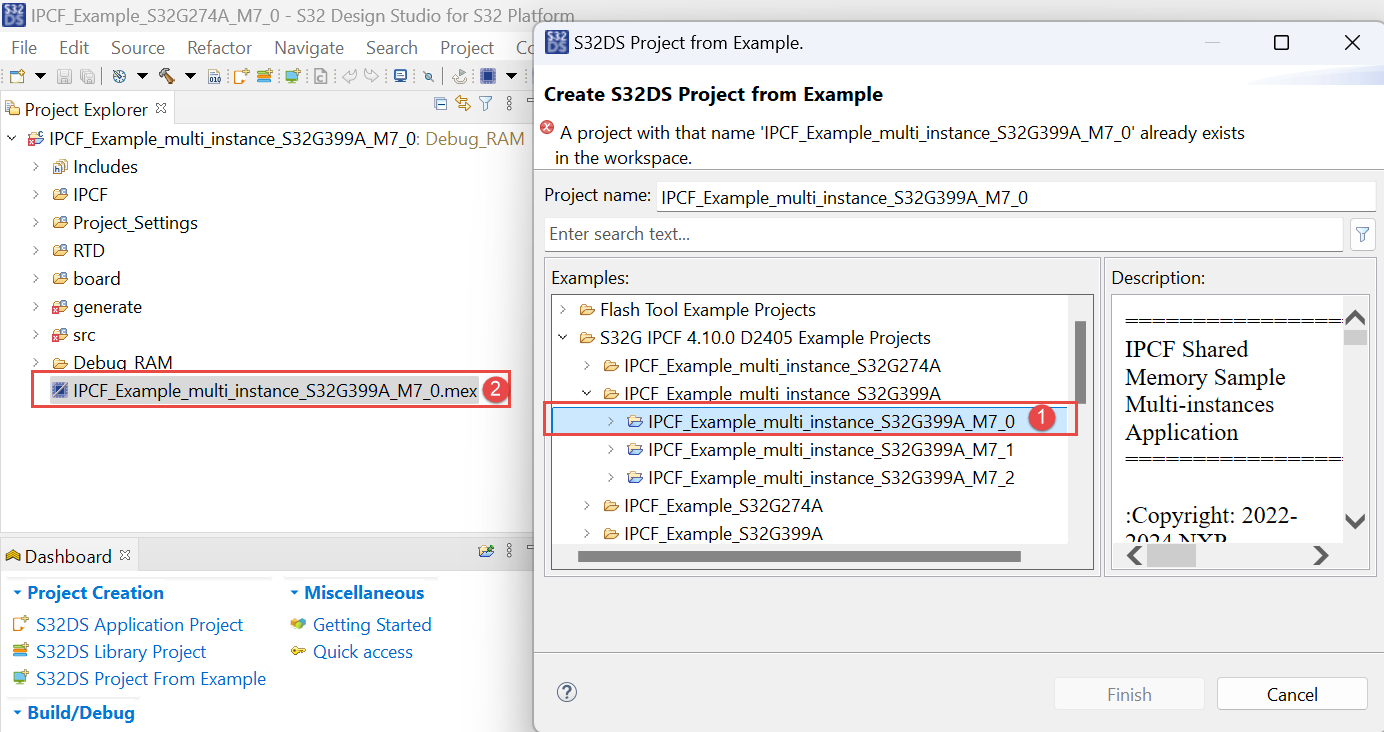Collapse all in Project Explorer
Viewport: 1384px width, 732px height.
(x=440, y=103)
